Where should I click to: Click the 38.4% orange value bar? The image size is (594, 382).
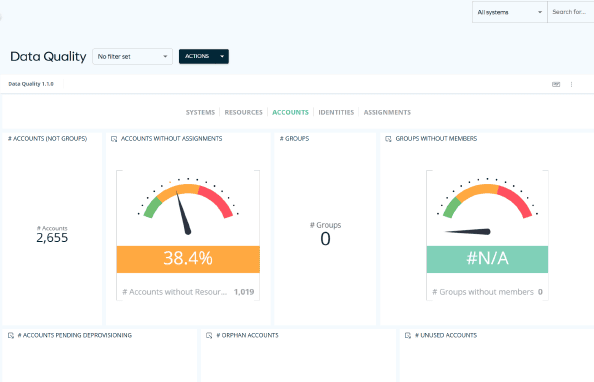[x=188, y=259]
